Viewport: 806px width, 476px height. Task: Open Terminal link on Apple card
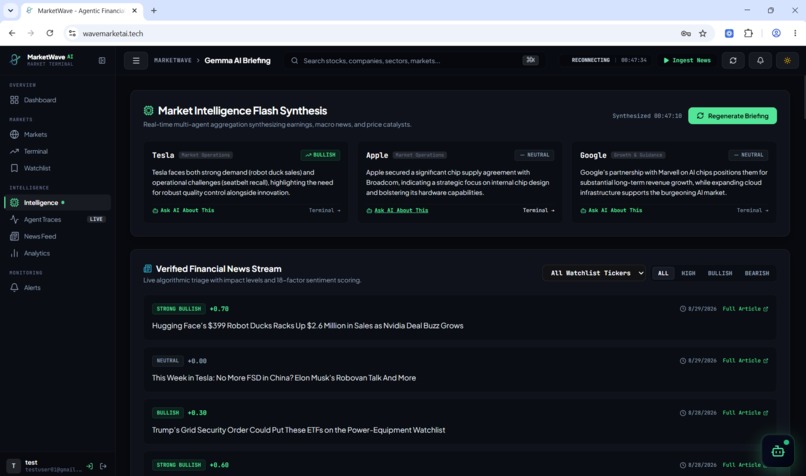point(538,210)
